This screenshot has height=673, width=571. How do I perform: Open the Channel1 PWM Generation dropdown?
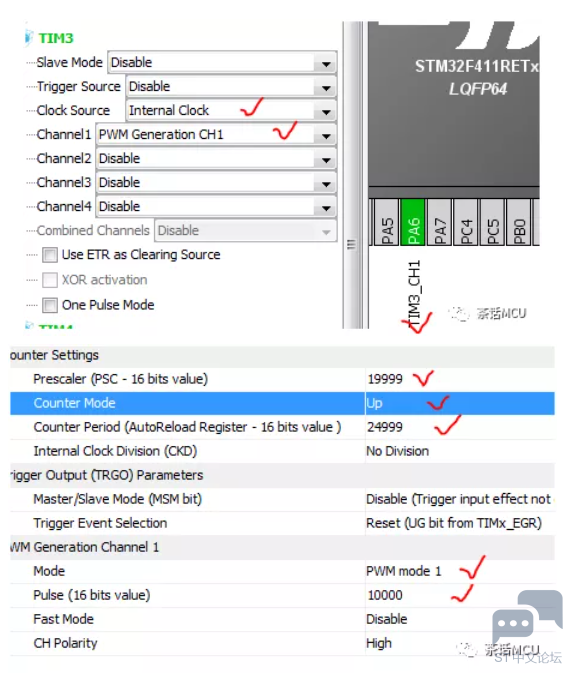pyautogui.click(x=216, y=135)
